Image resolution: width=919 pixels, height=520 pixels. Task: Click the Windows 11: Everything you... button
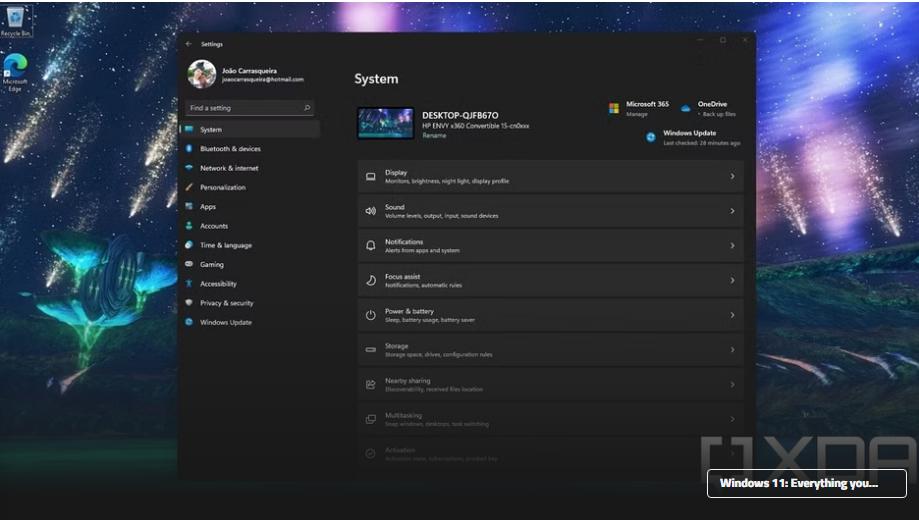(x=806, y=483)
